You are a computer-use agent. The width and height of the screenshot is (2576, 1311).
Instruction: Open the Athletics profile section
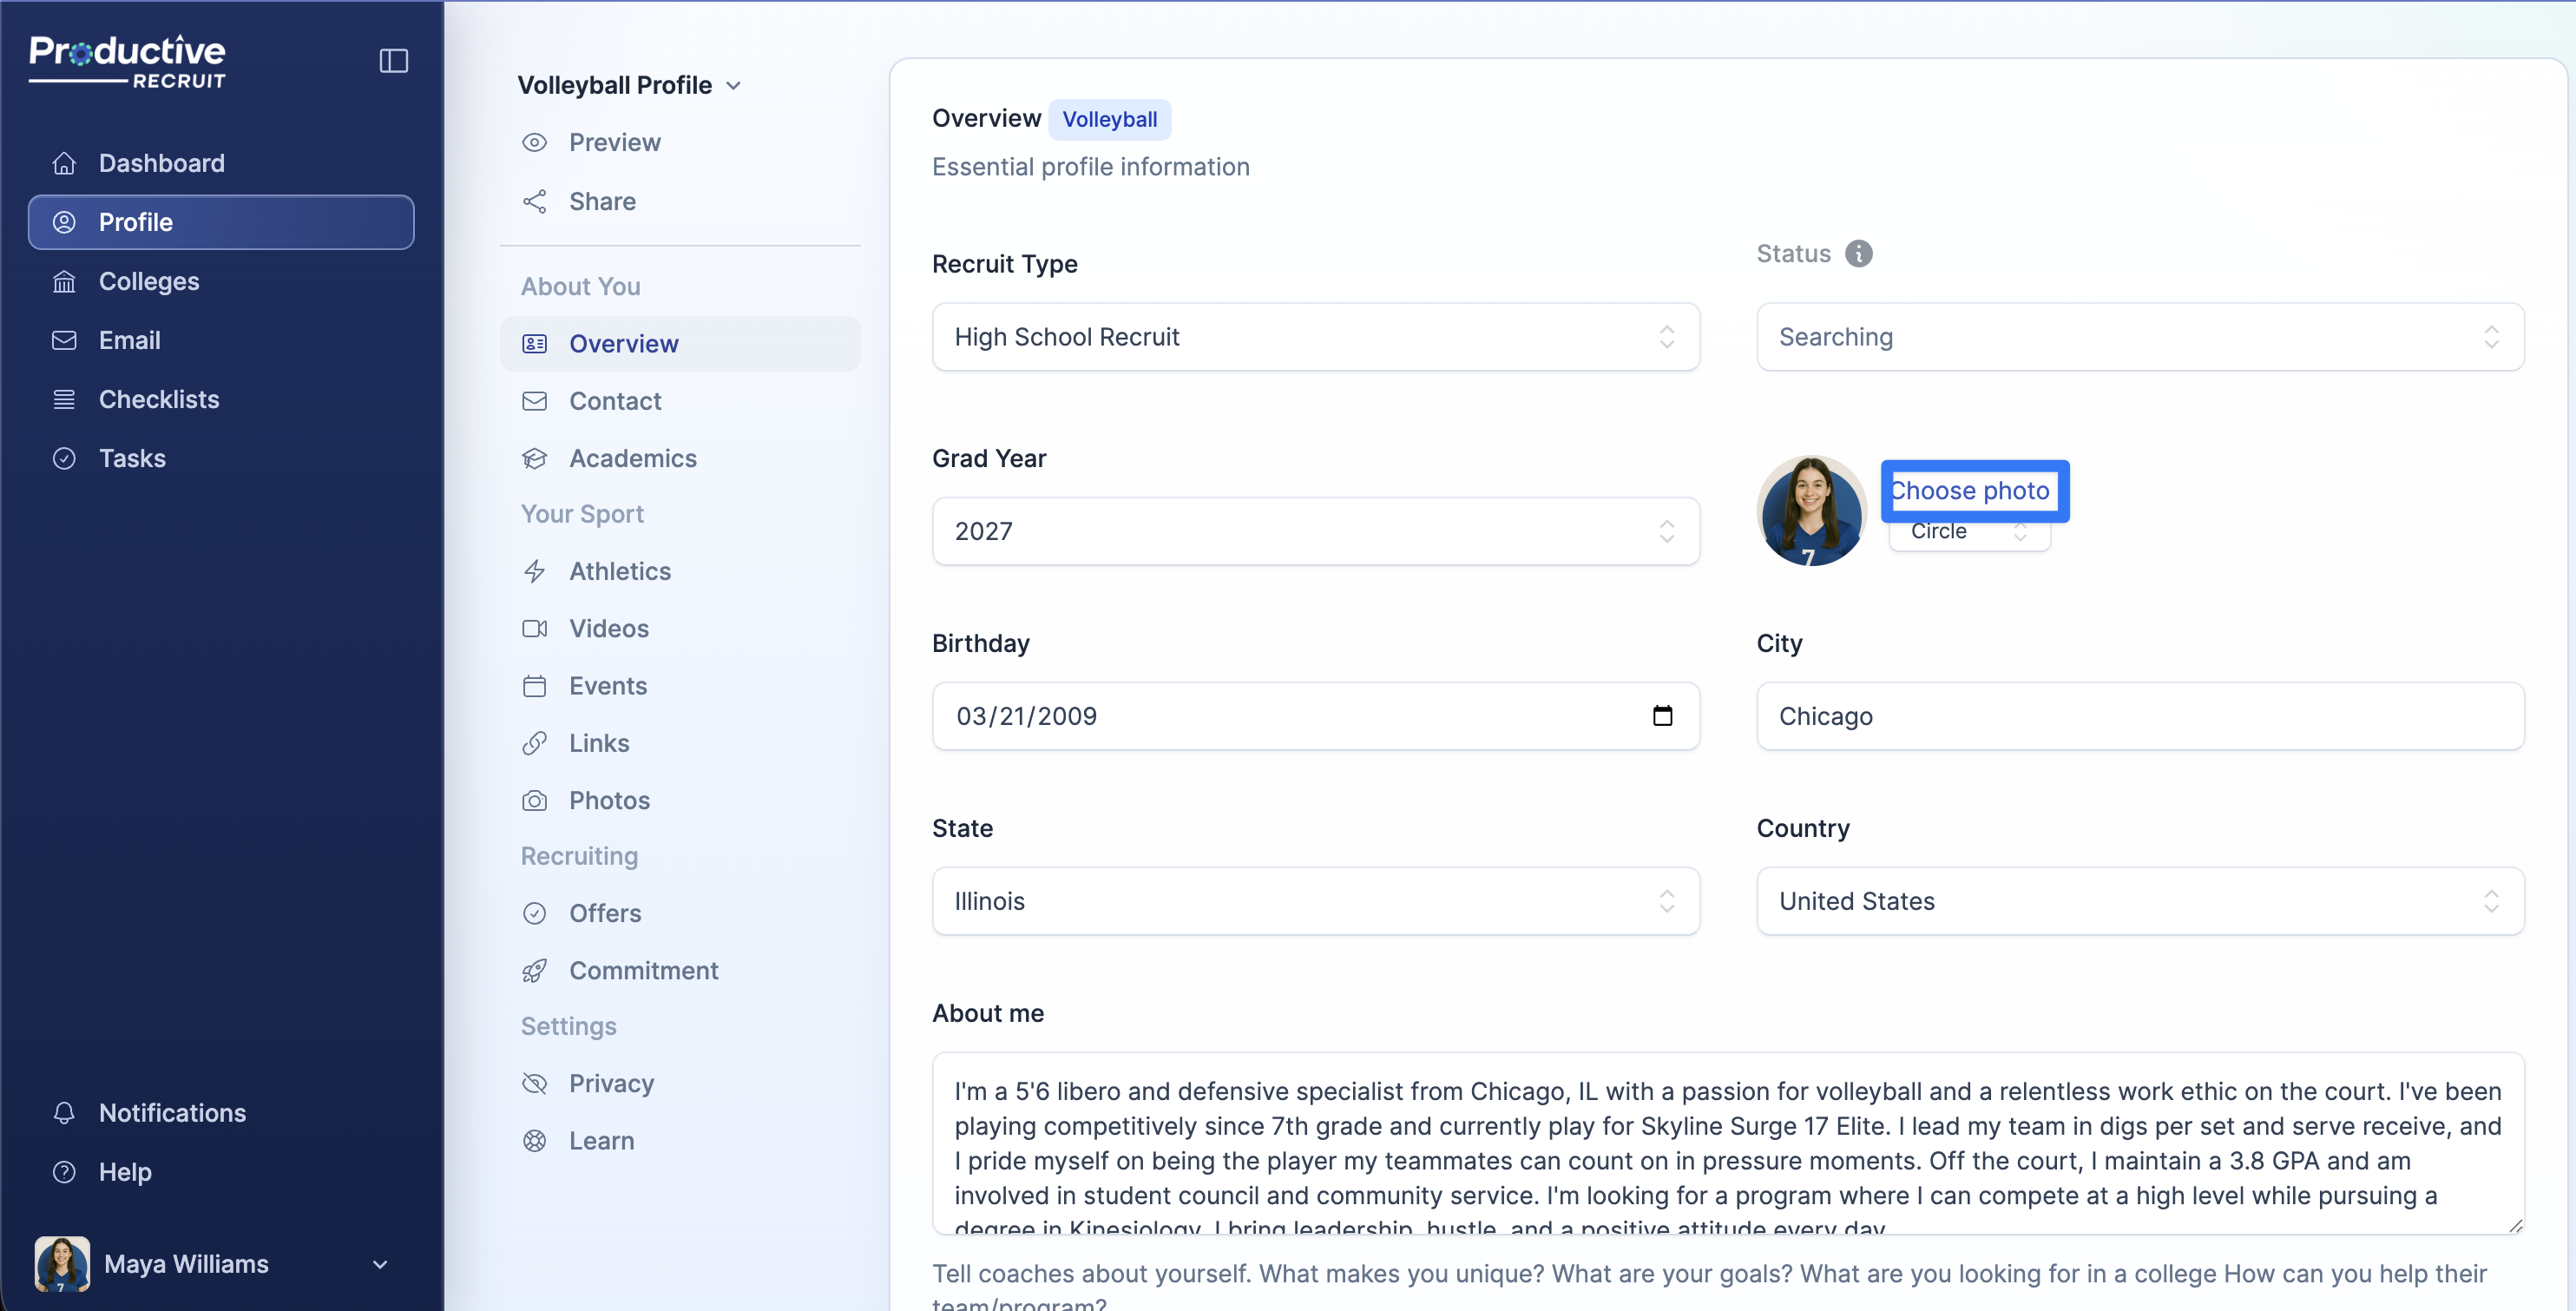tap(619, 572)
